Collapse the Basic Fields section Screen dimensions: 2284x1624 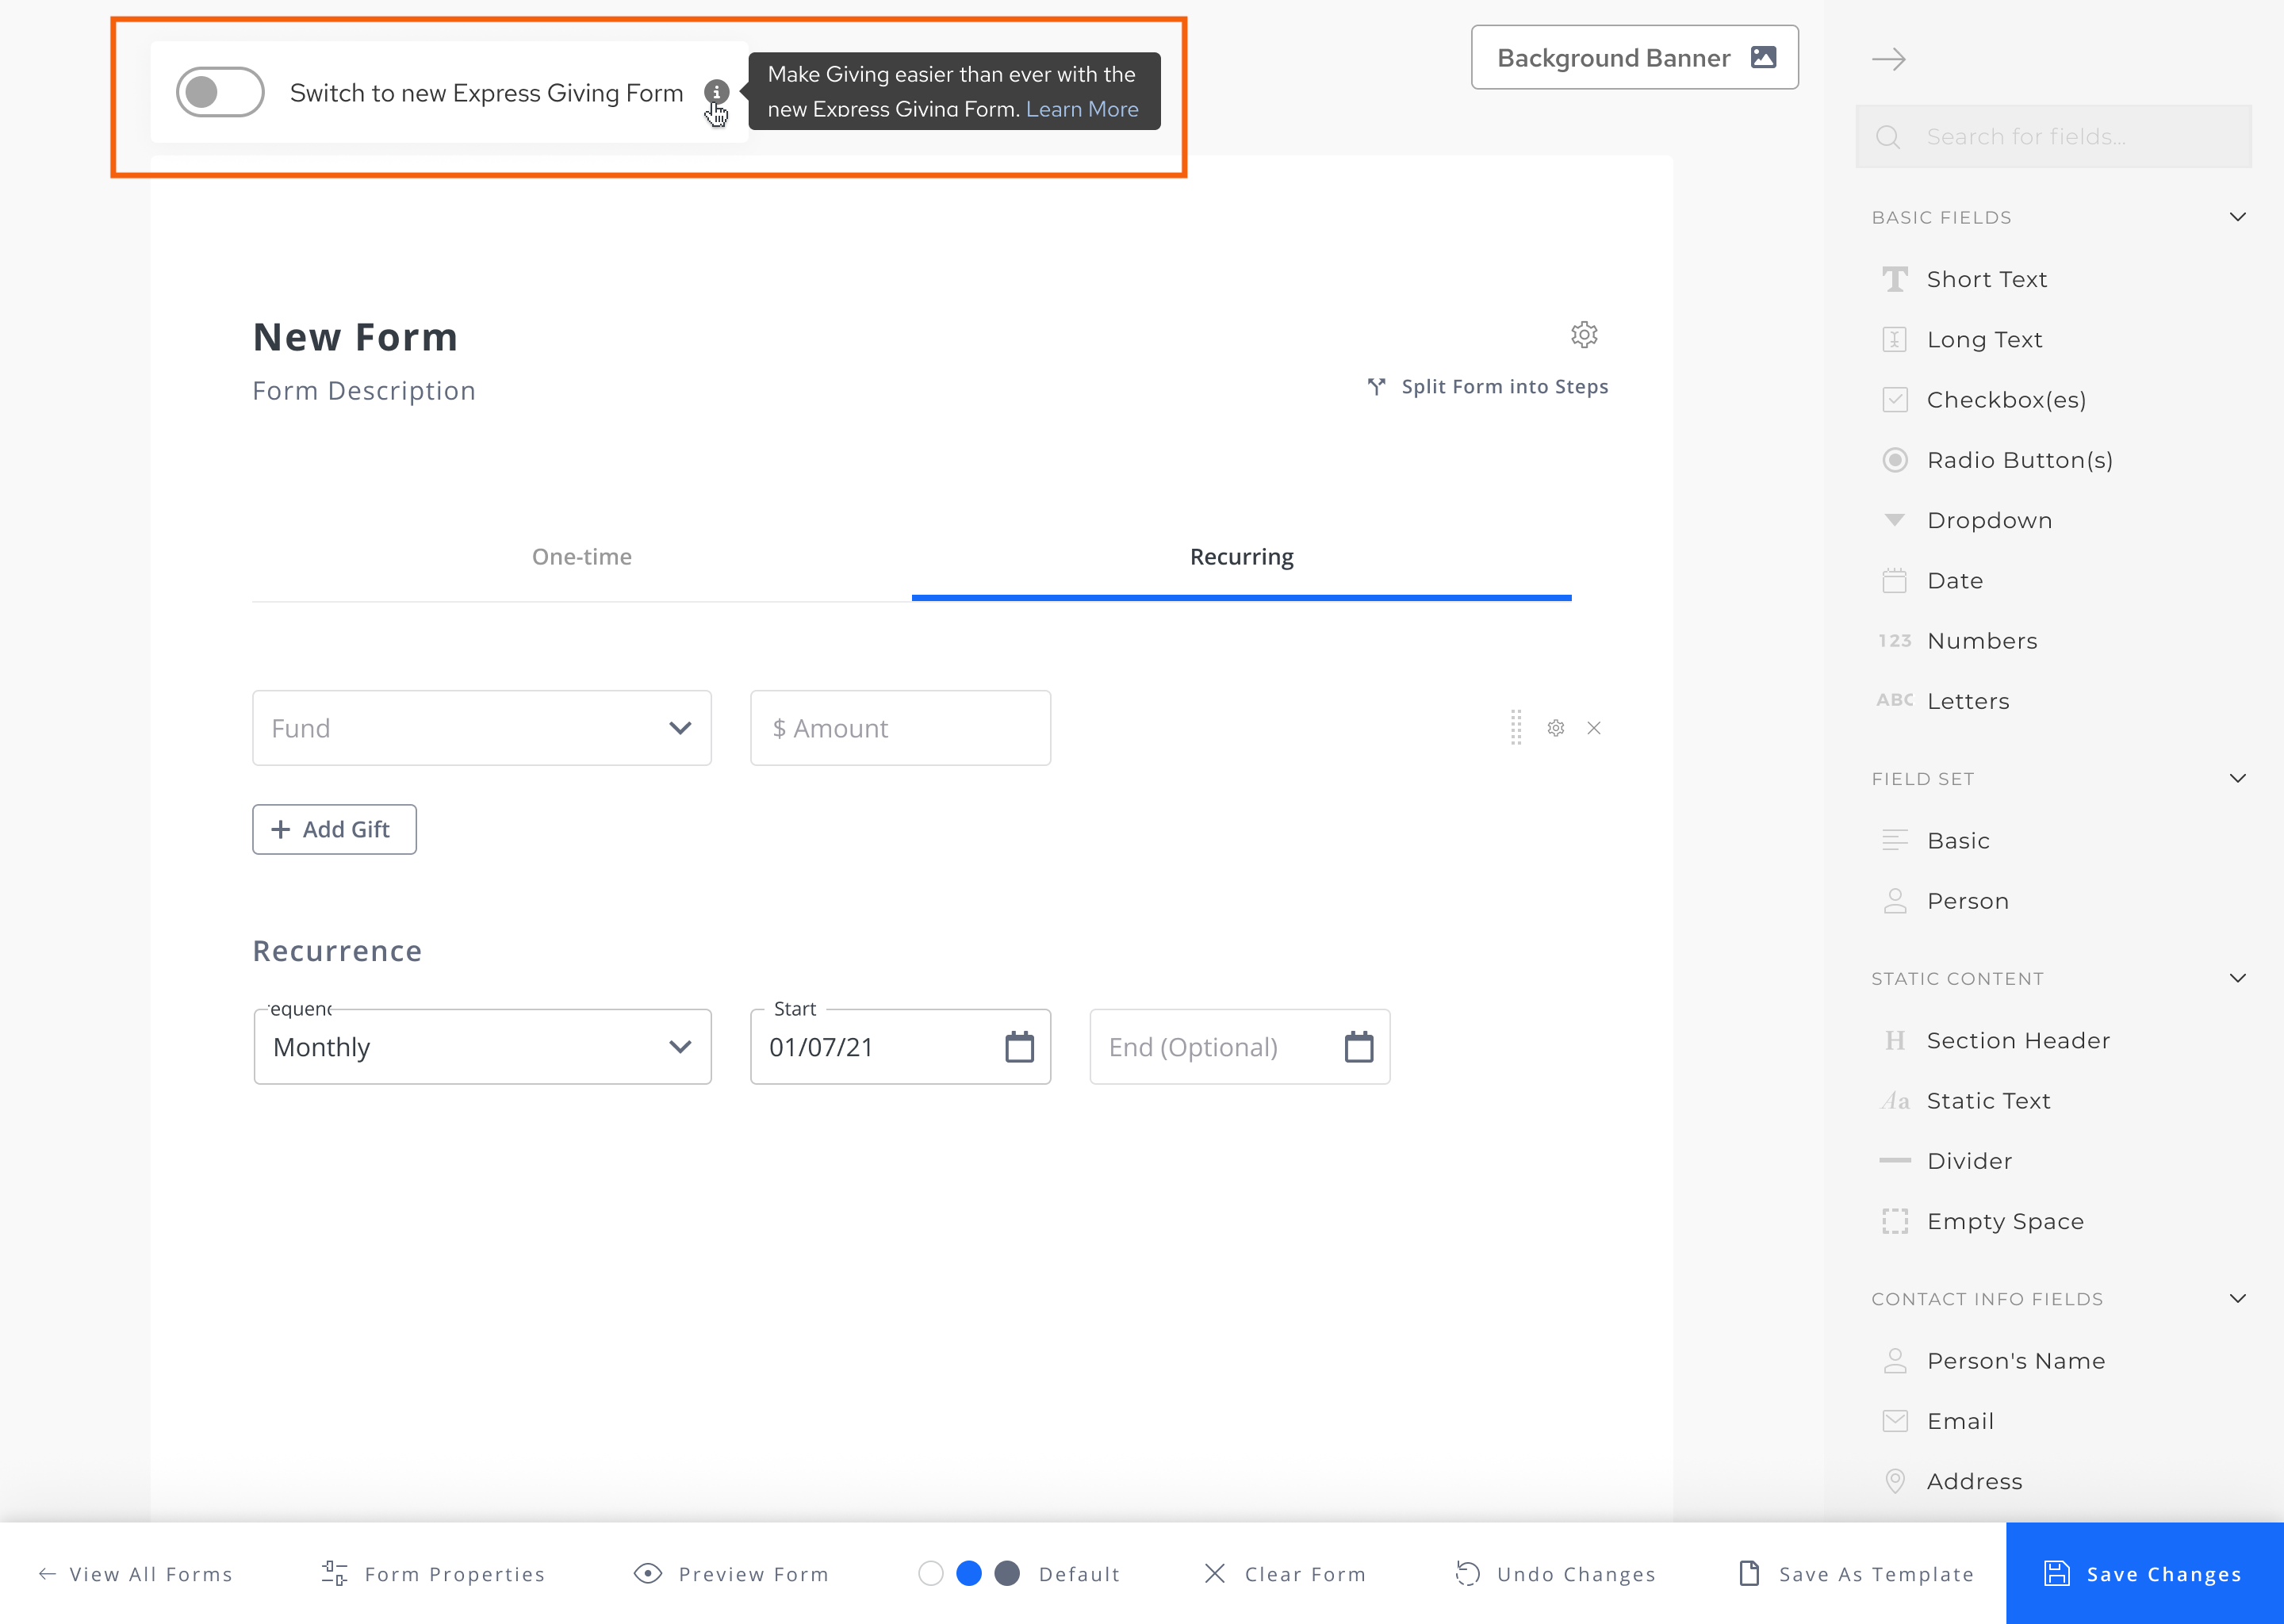(x=2237, y=217)
